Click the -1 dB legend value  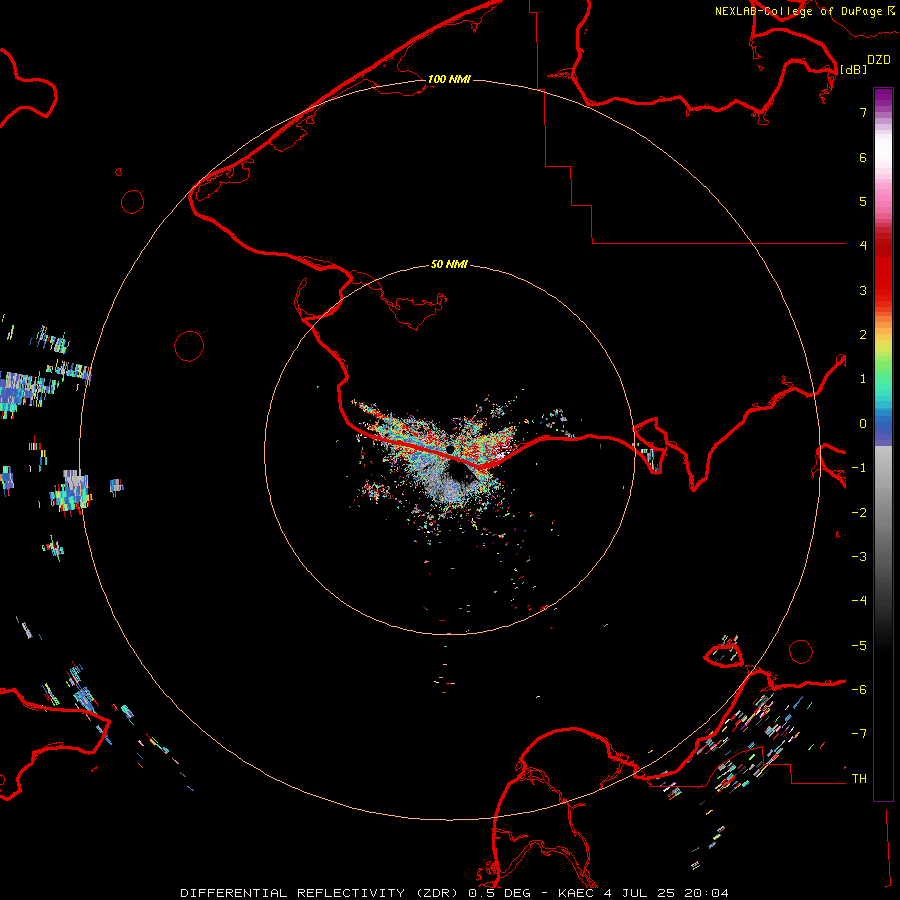[x=859, y=468]
